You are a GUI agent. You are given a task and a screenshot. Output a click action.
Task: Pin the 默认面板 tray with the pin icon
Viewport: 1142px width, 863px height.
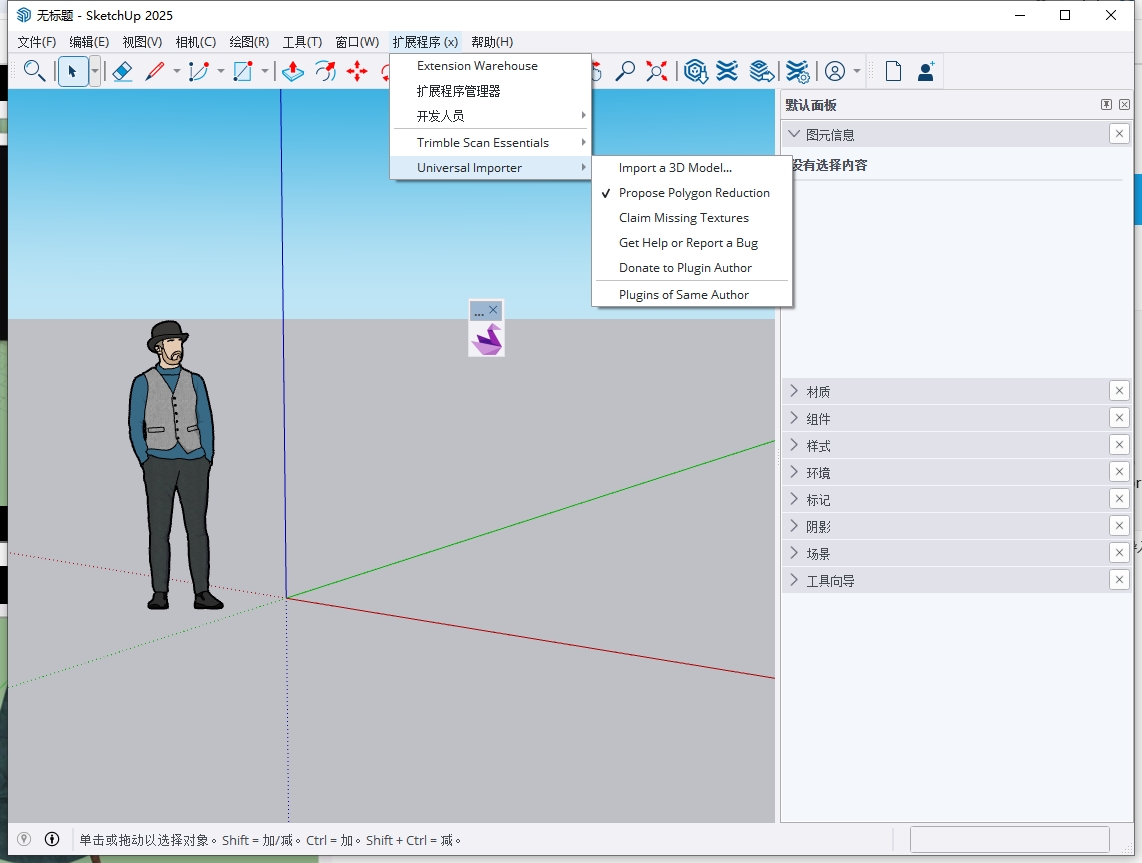point(1106,105)
